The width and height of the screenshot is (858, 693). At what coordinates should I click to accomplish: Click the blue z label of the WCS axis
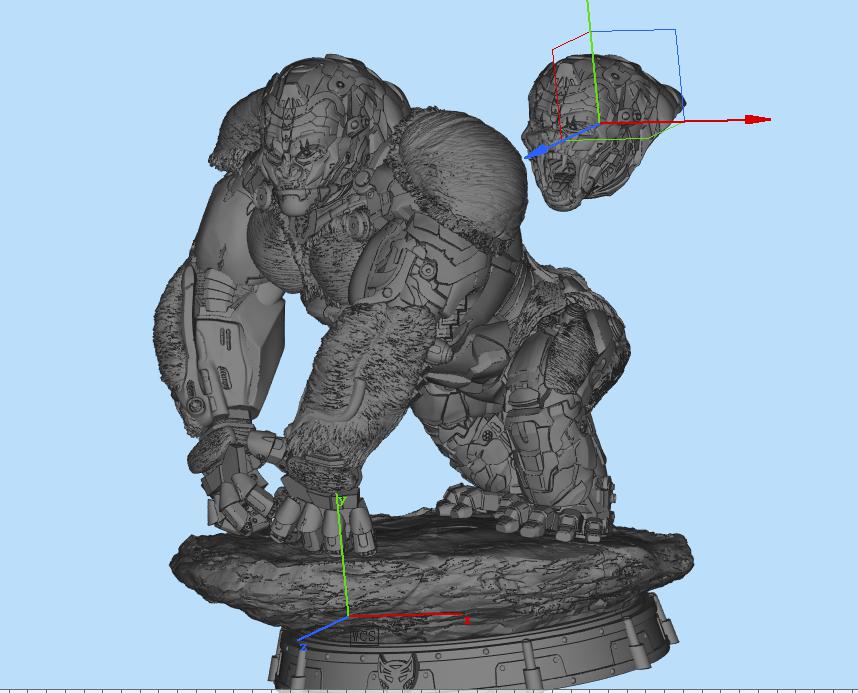click(303, 648)
